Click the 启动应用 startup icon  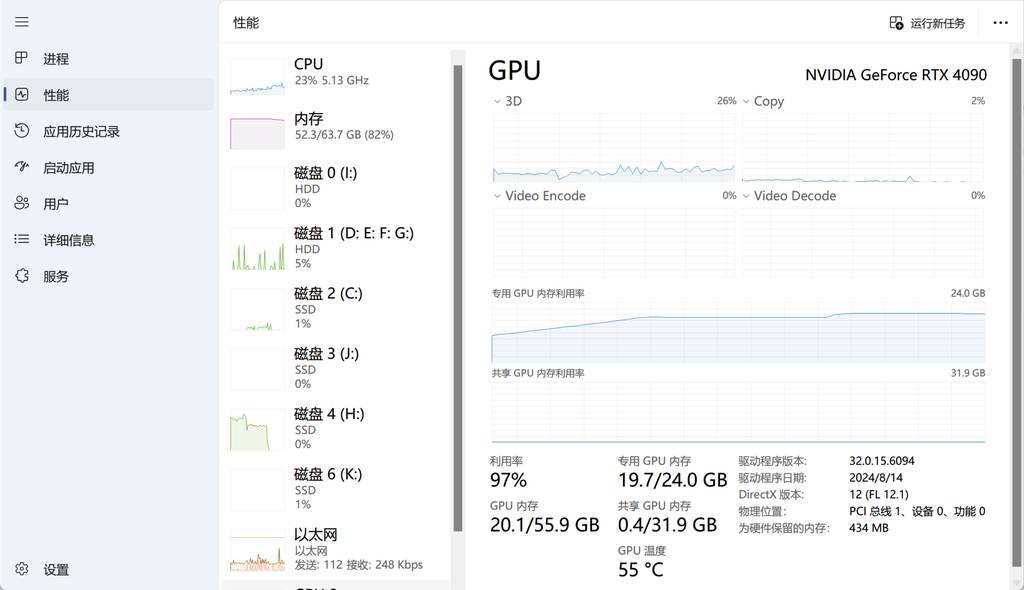pyautogui.click(x=22, y=167)
